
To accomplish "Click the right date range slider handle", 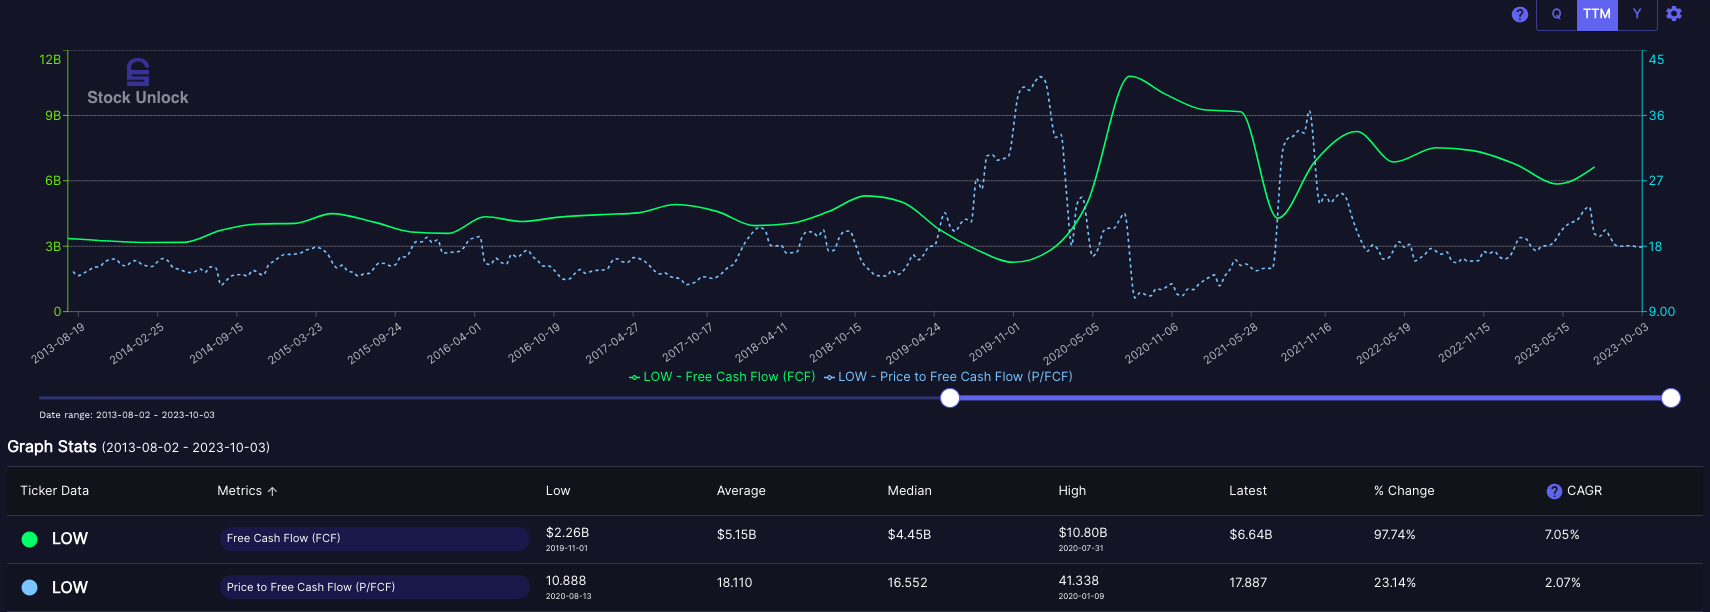I will (x=1671, y=398).
